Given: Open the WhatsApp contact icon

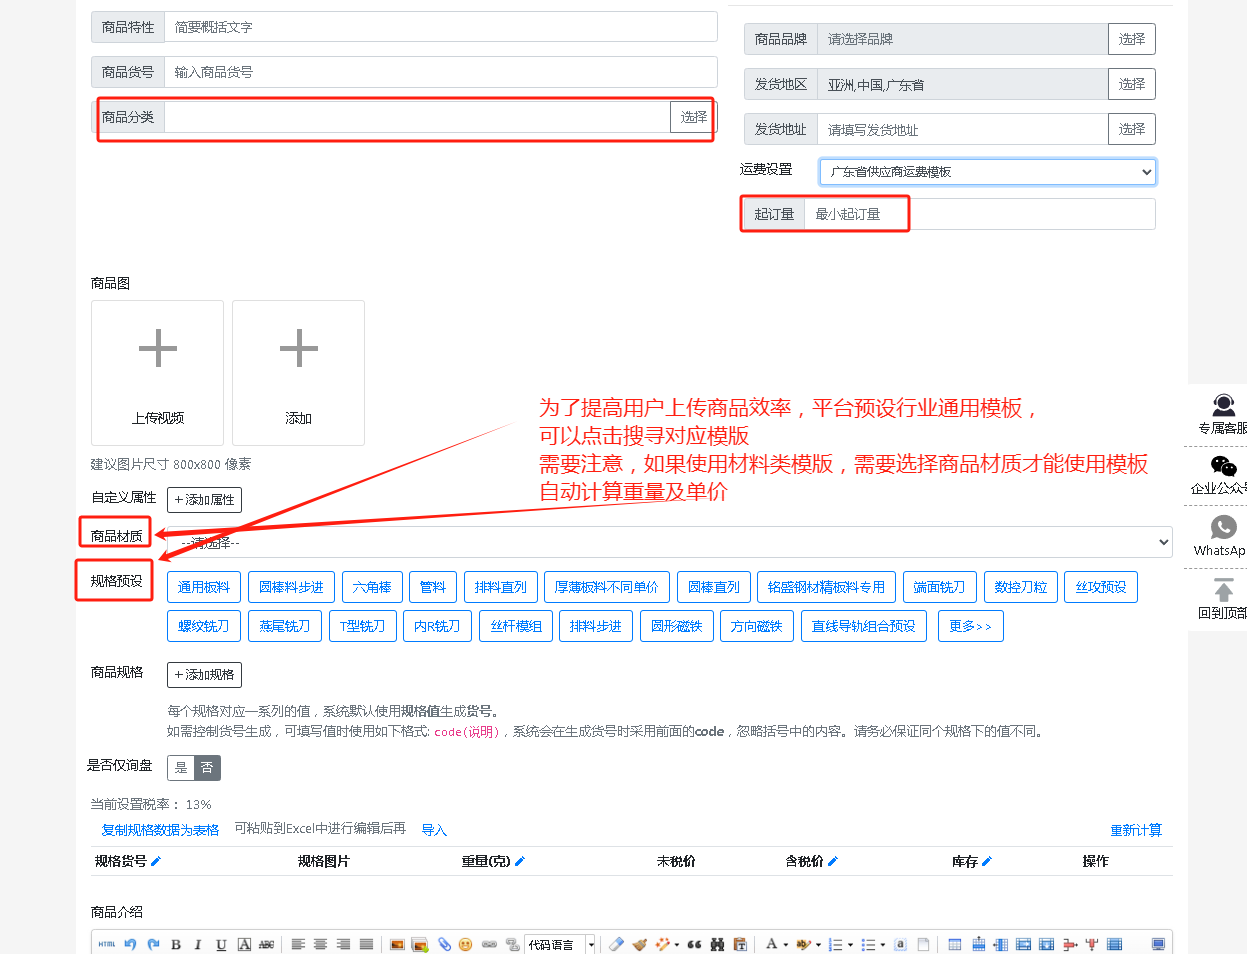Looking at the screenshot, I should tap(1223, 527).
